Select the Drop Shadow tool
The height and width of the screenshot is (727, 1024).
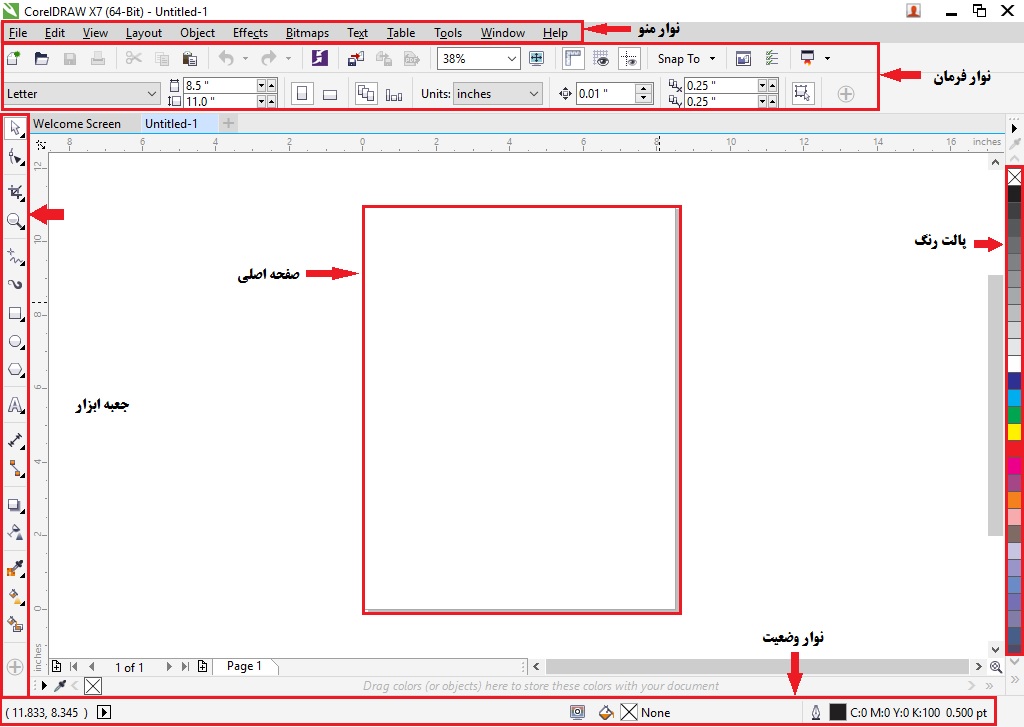tap(15, 505)
